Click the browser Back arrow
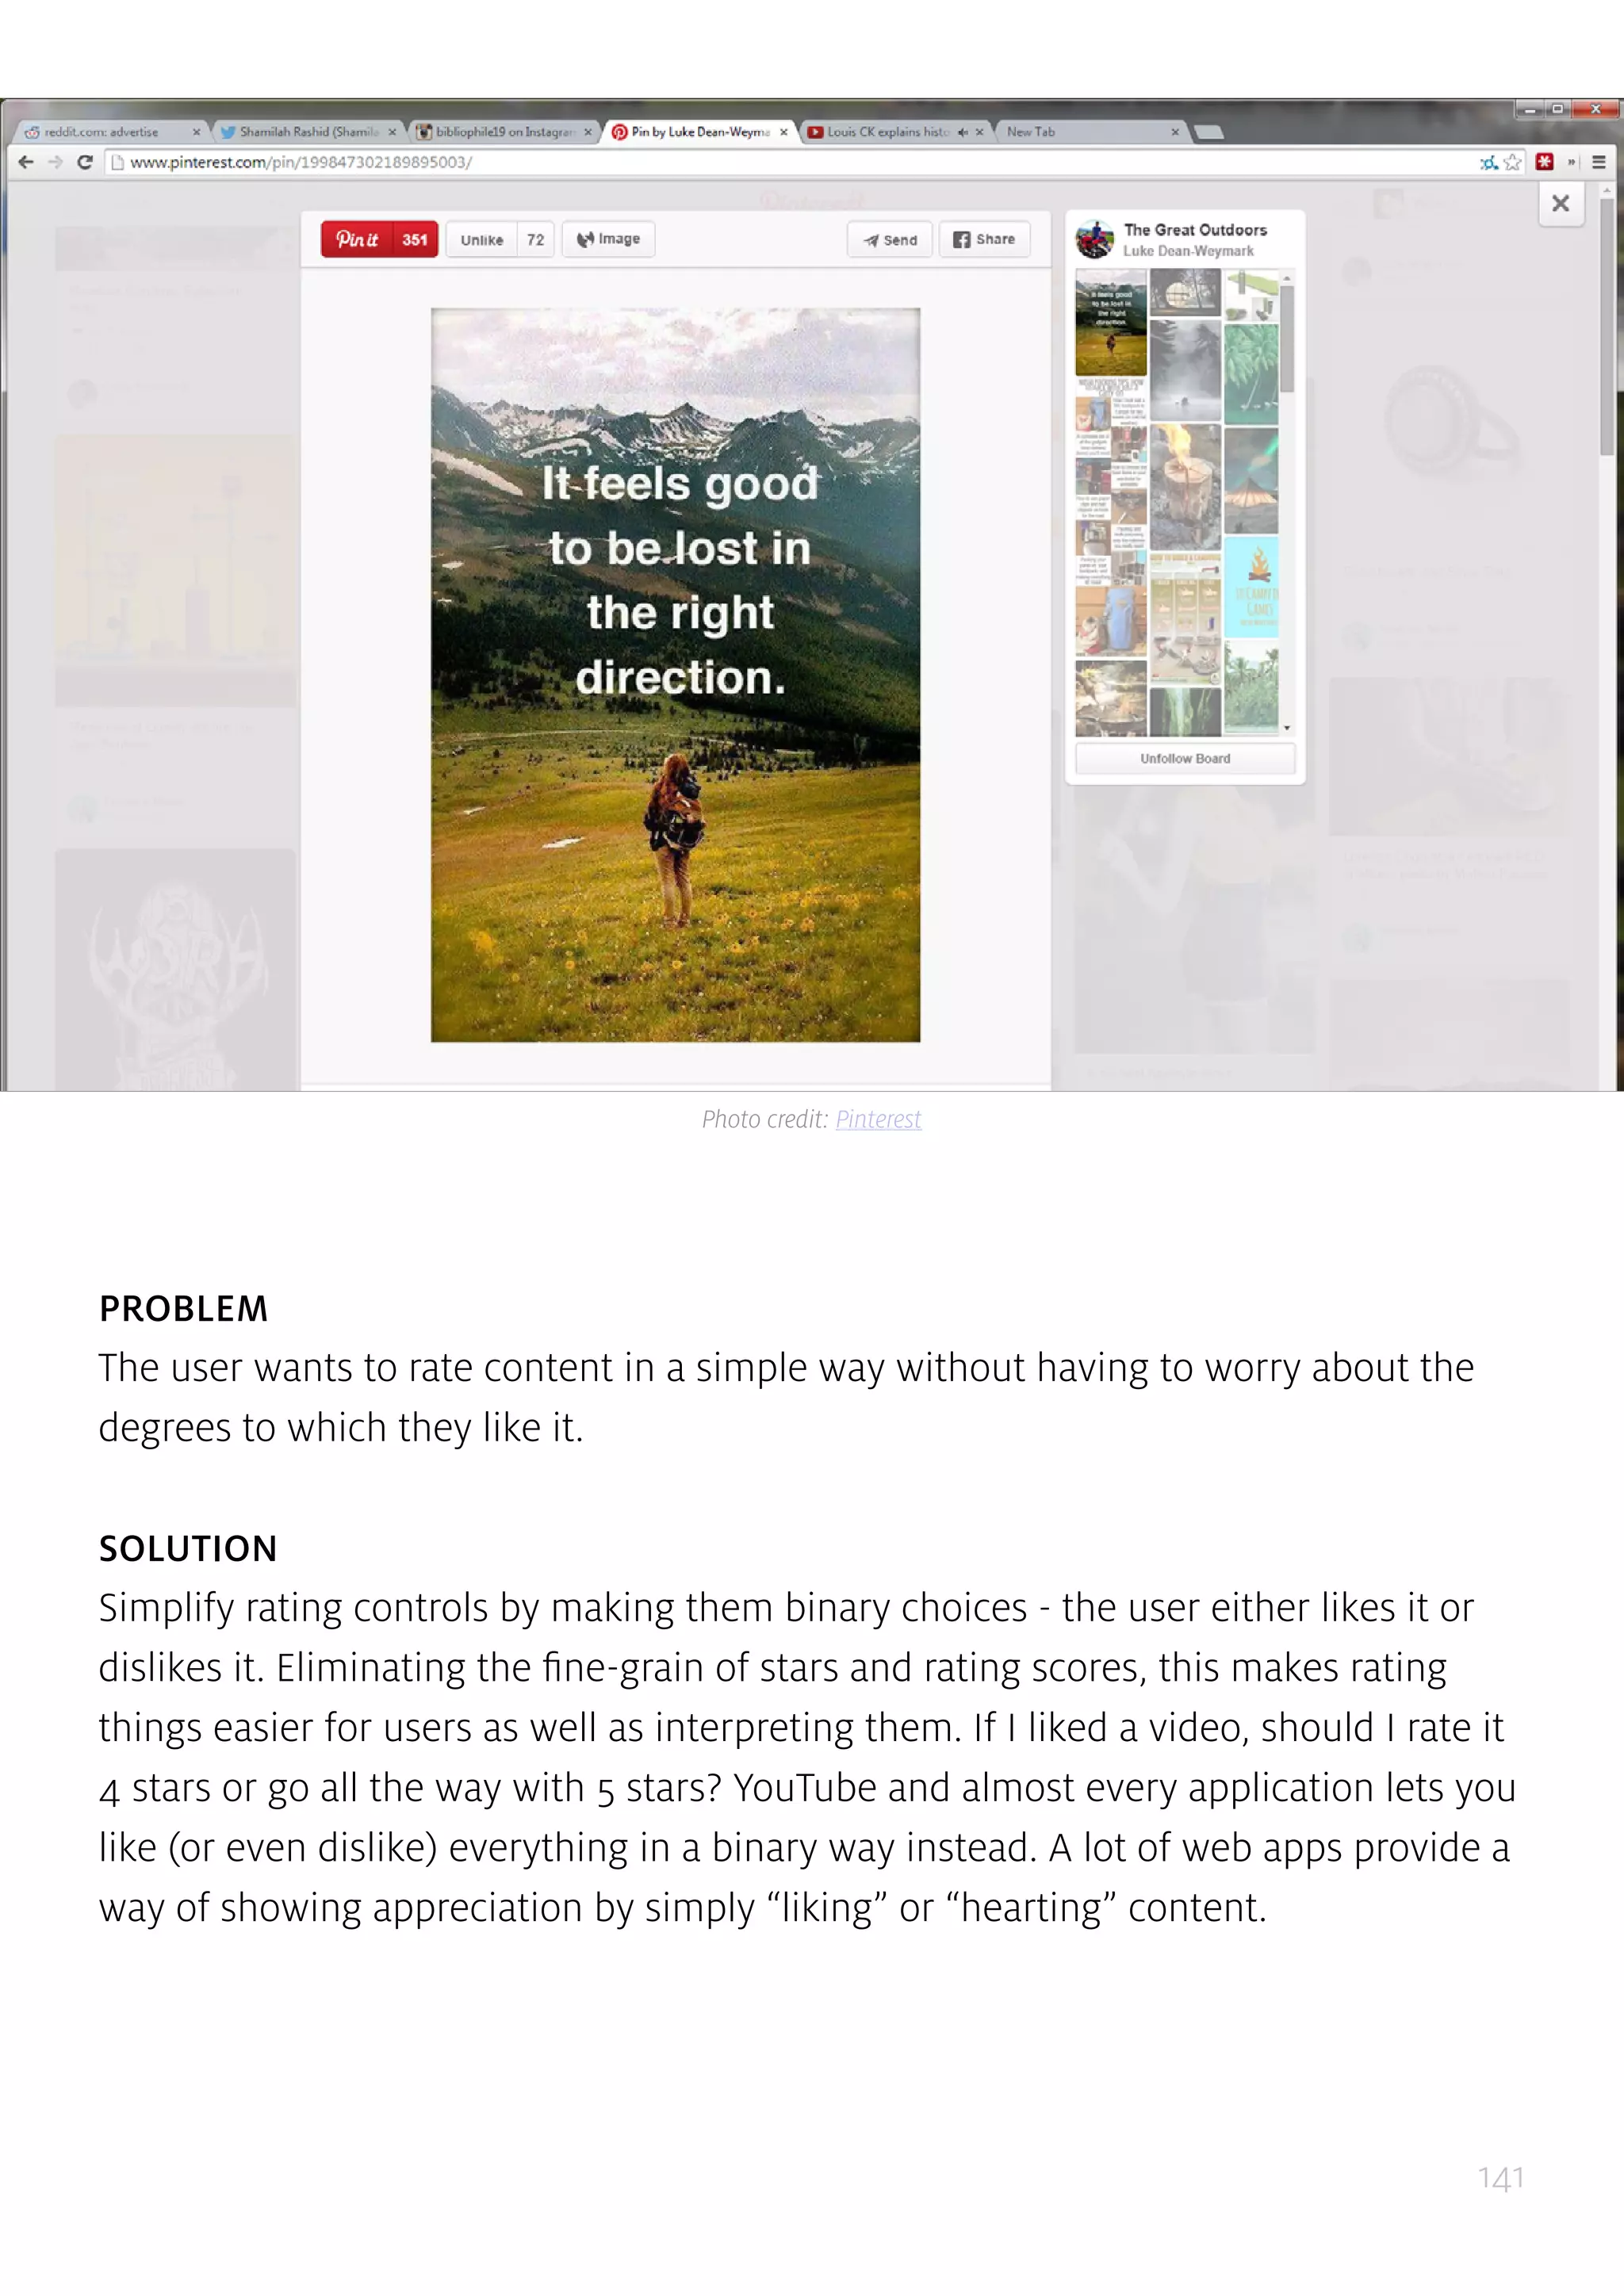The width and height of the screenshot is (1624, 2296). tap(26, 162)
